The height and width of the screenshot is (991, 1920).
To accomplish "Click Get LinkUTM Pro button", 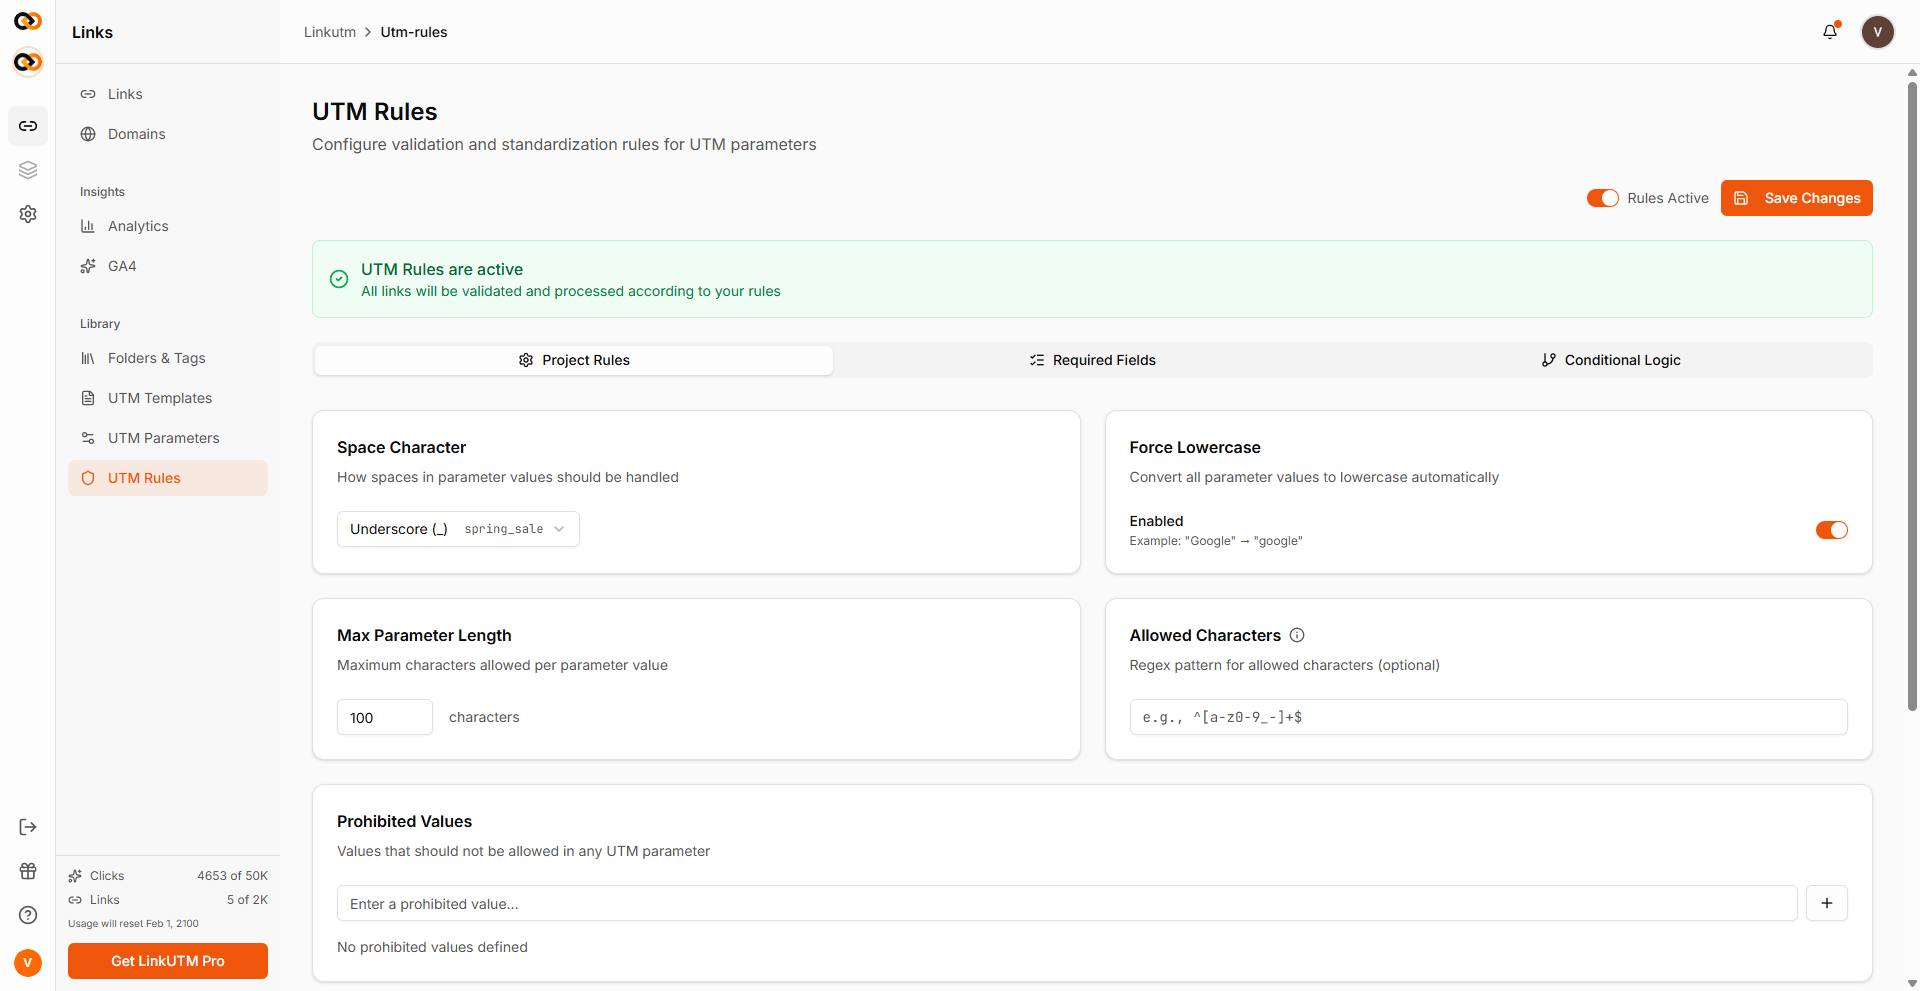I will pyautogui.click(x=168, y=961).
